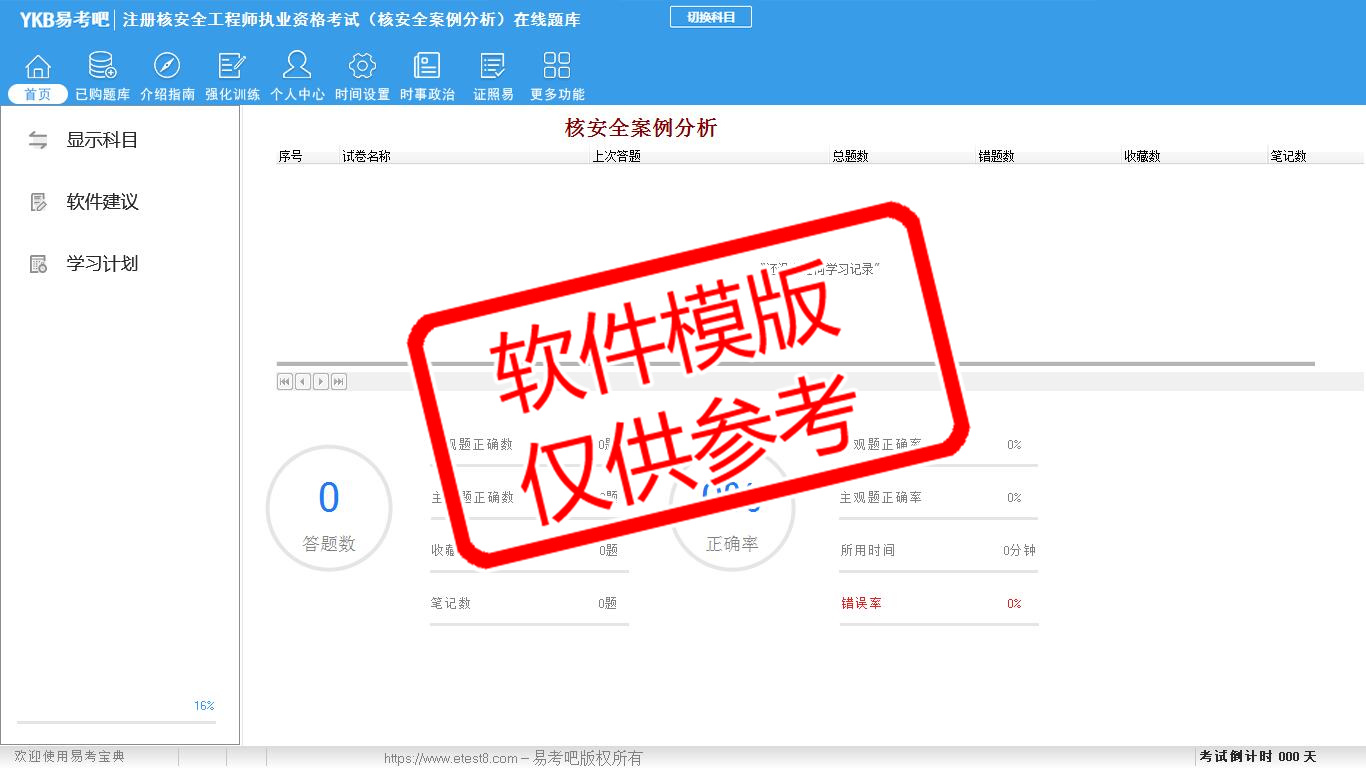This screenshot has height=768, width=1366.
Task: Go to next page of records
Action: 321,381
